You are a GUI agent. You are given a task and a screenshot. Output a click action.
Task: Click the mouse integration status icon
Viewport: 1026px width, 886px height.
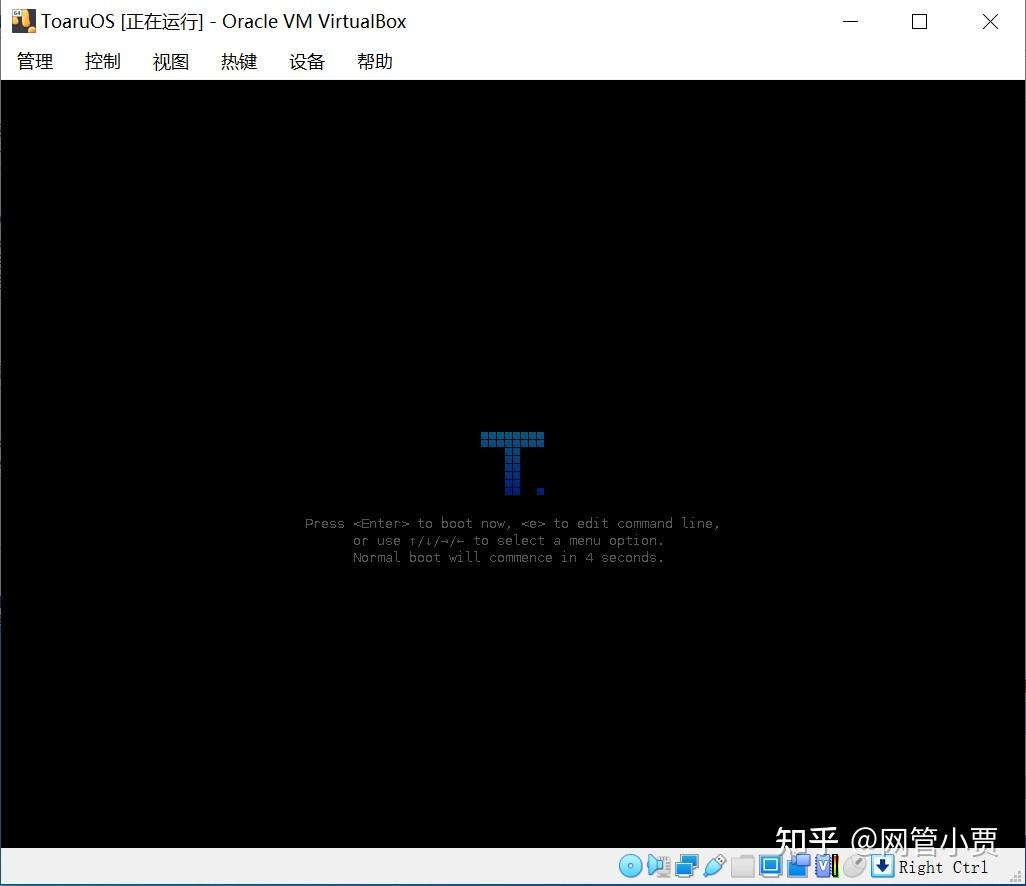(855, 865)
